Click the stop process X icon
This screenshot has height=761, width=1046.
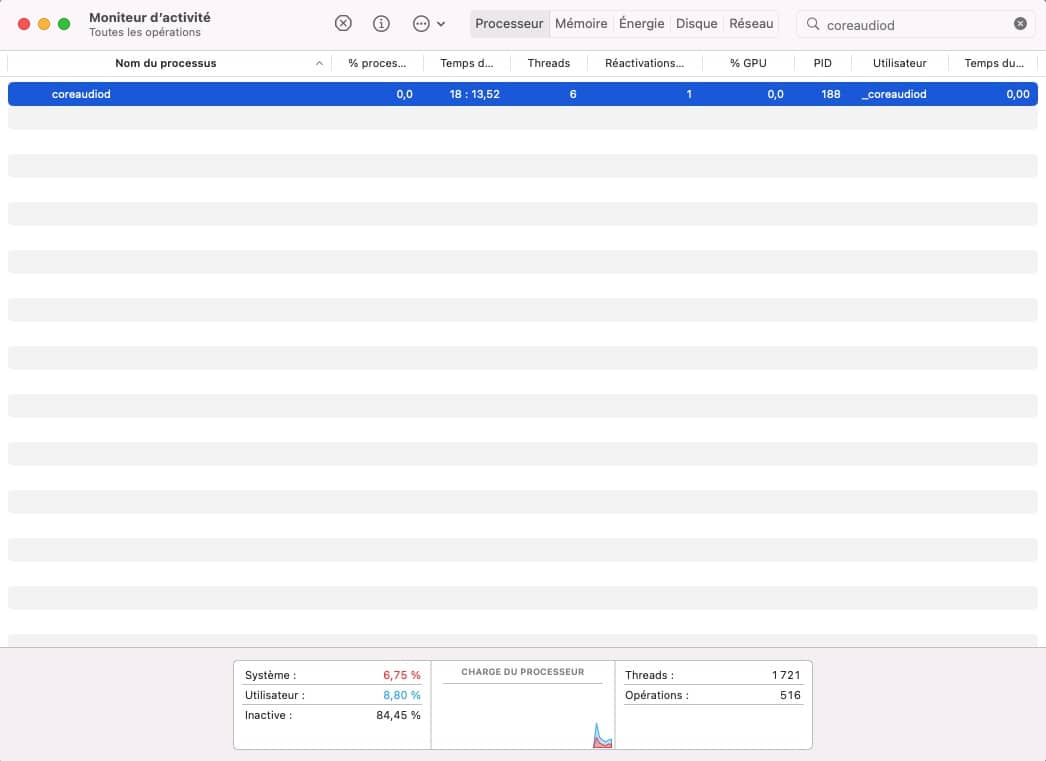pyautogui.click(x=343, y=24)
